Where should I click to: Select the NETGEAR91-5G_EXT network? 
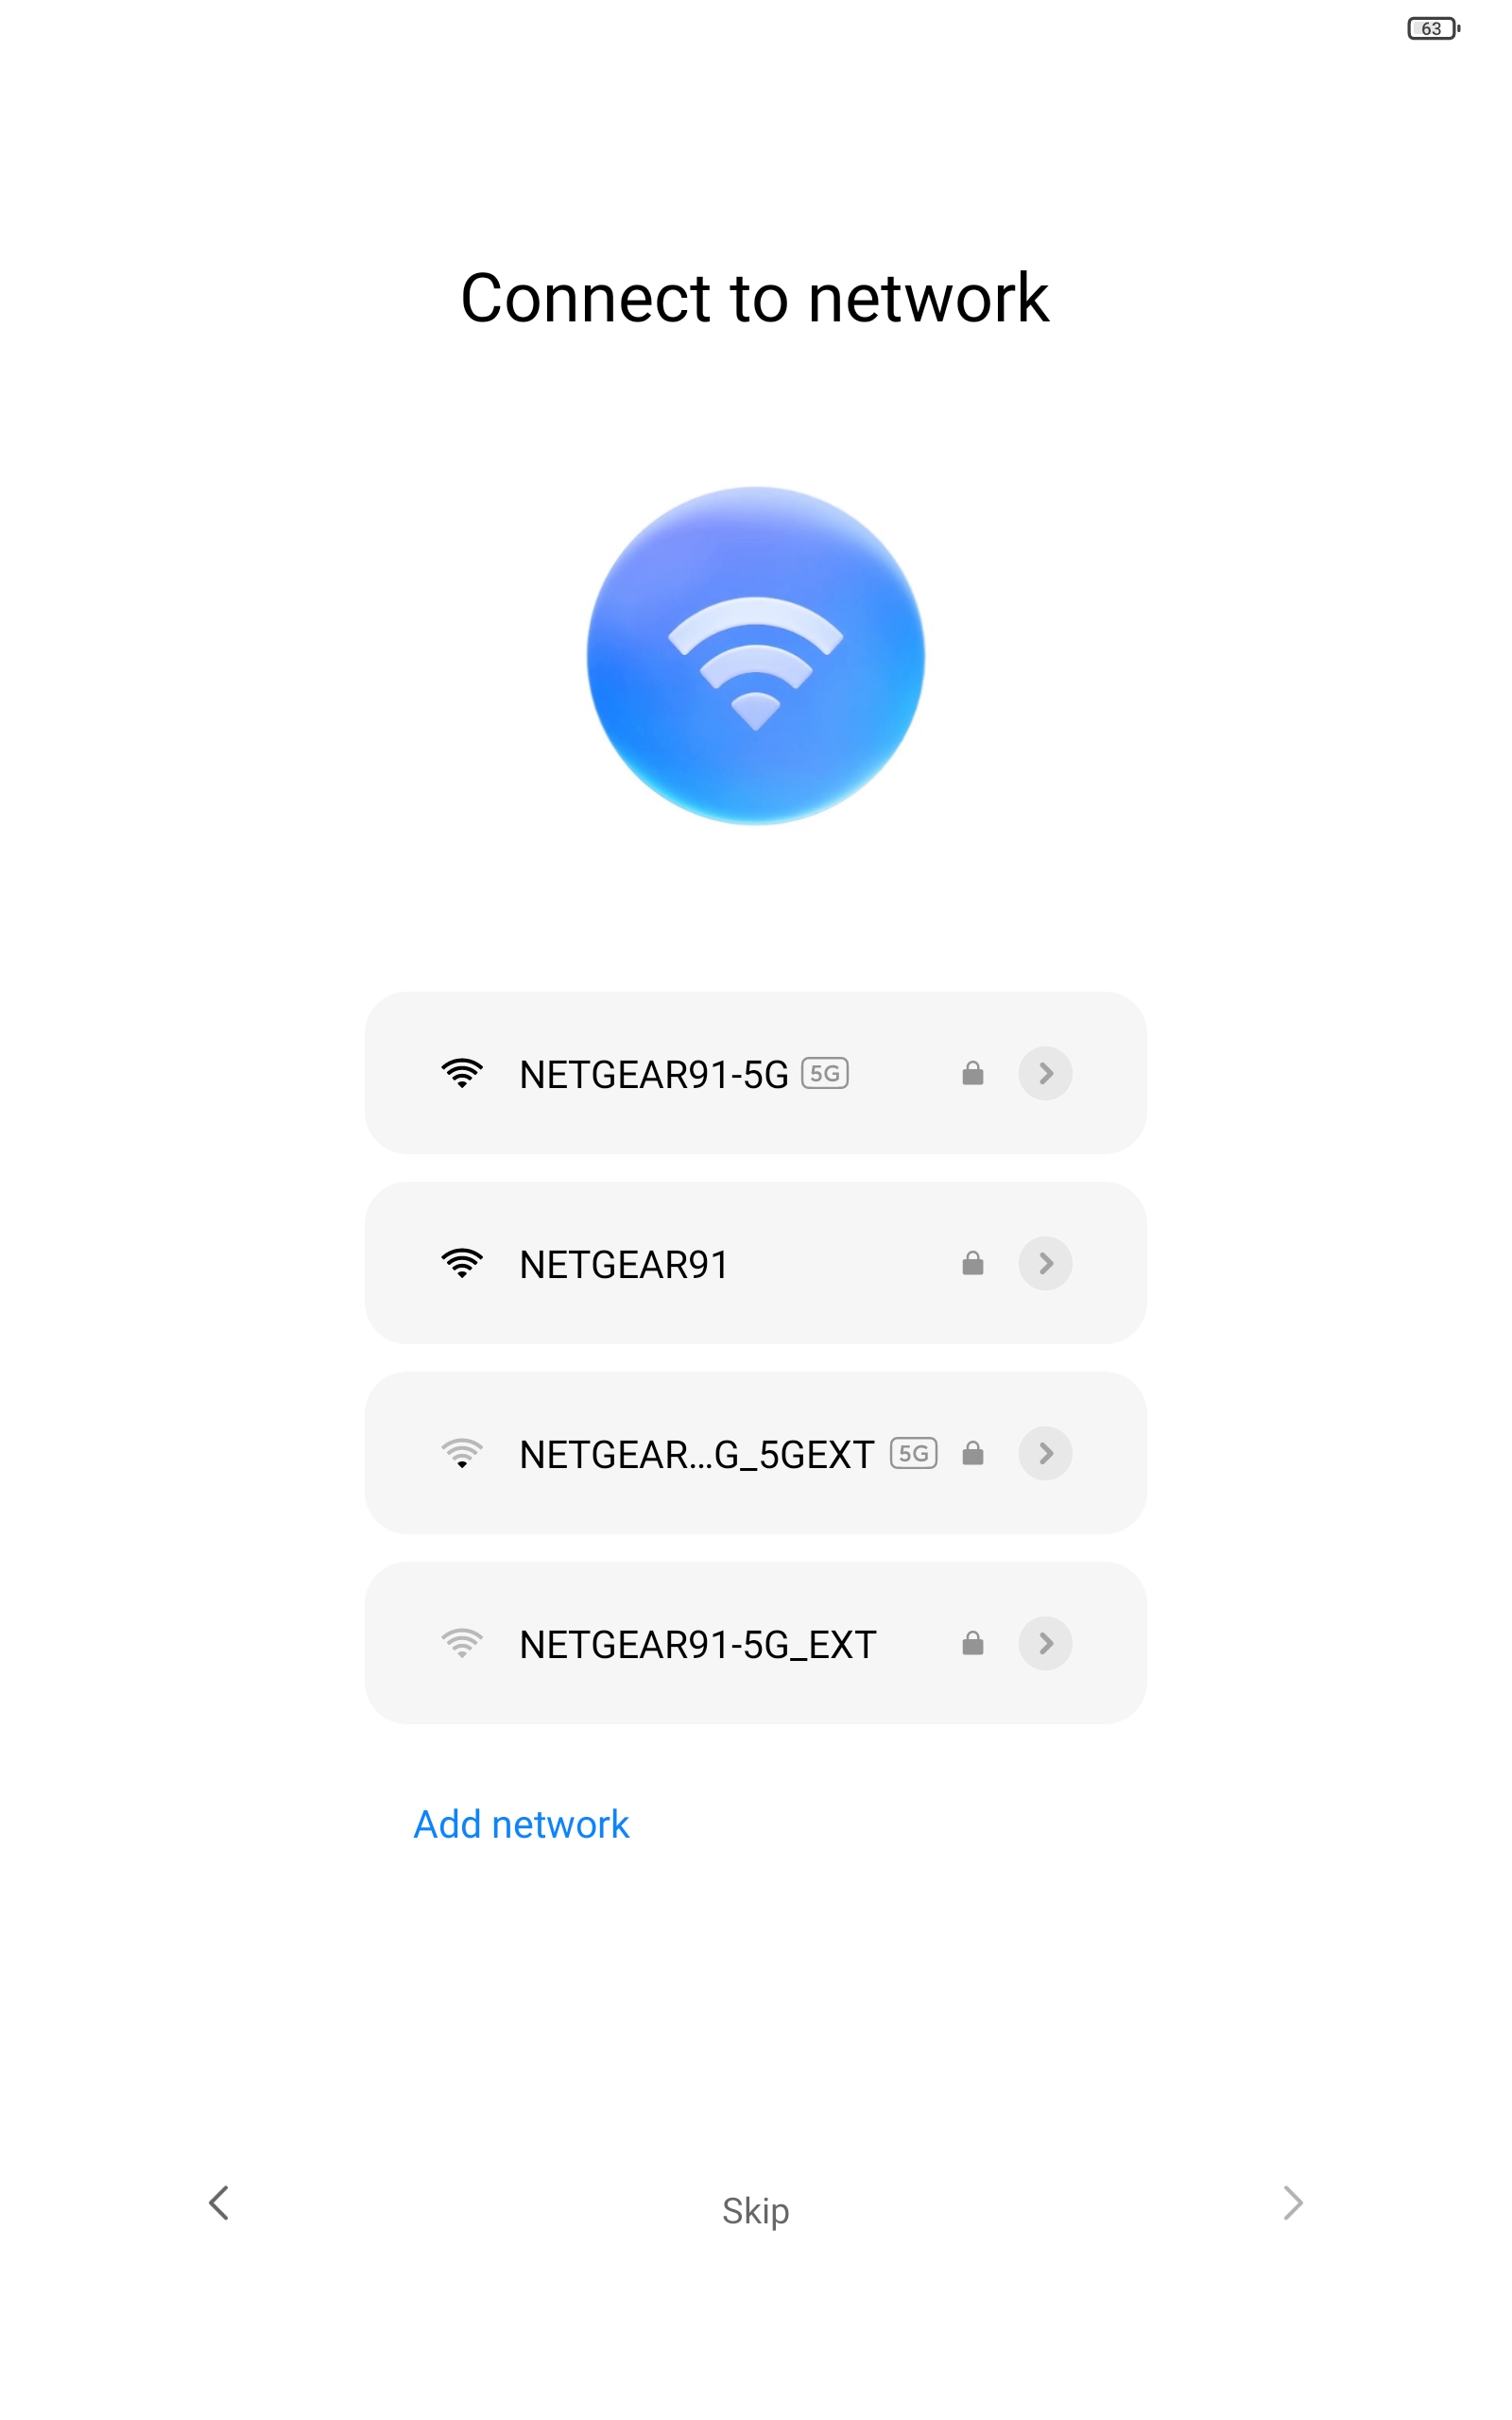click(x=755, y=1643)
